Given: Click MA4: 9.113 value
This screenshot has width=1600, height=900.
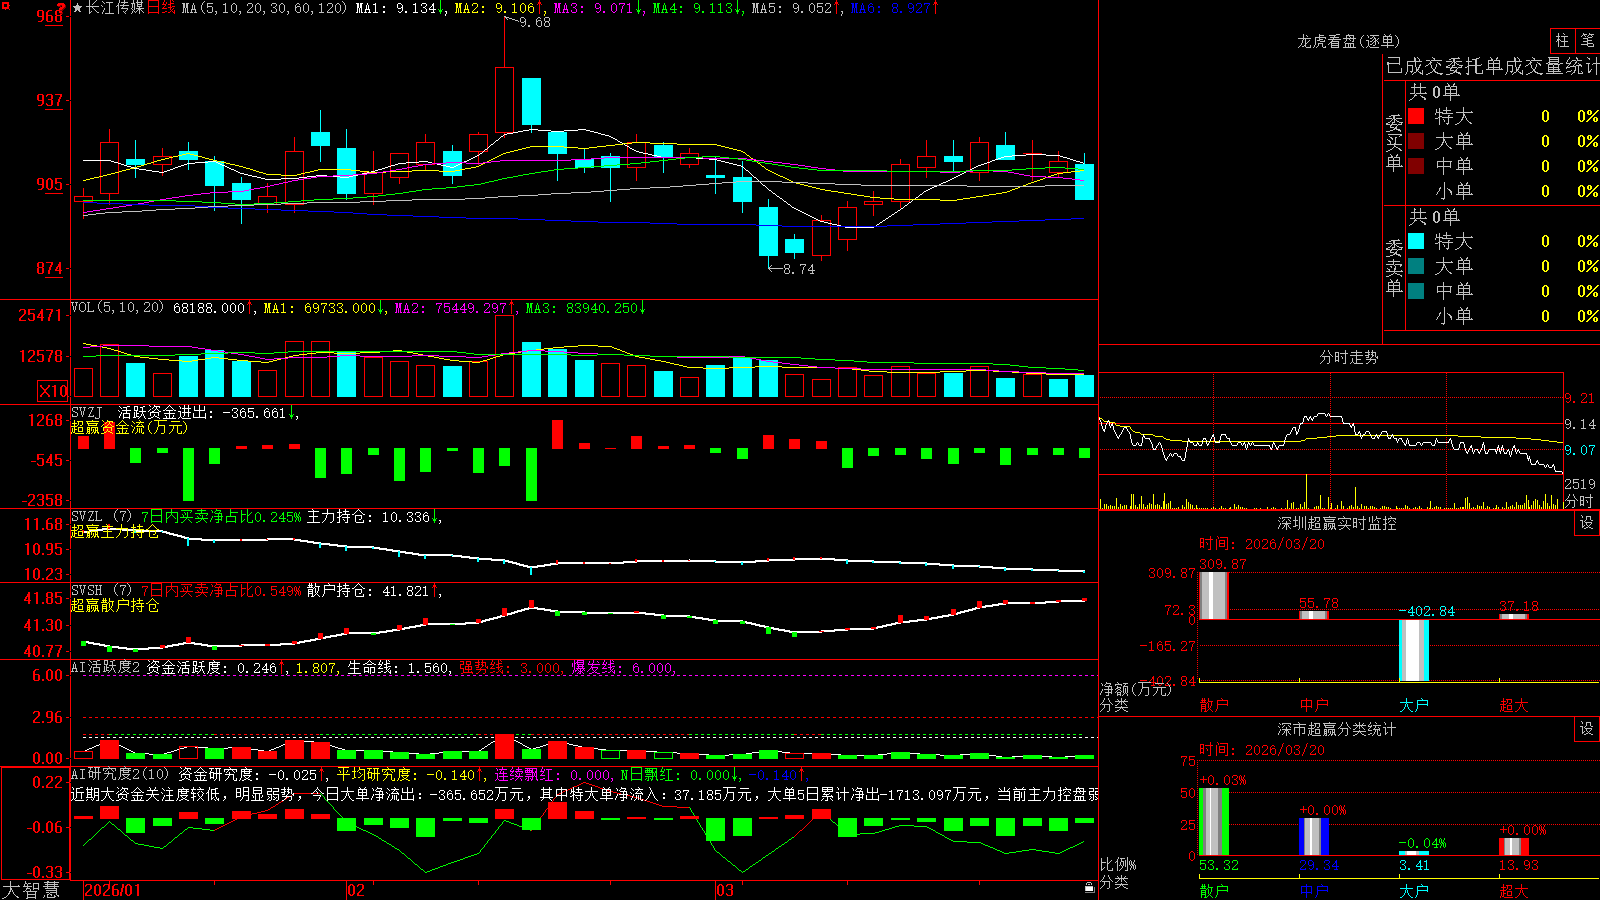Looking at the screenshot, I should 697,8.
